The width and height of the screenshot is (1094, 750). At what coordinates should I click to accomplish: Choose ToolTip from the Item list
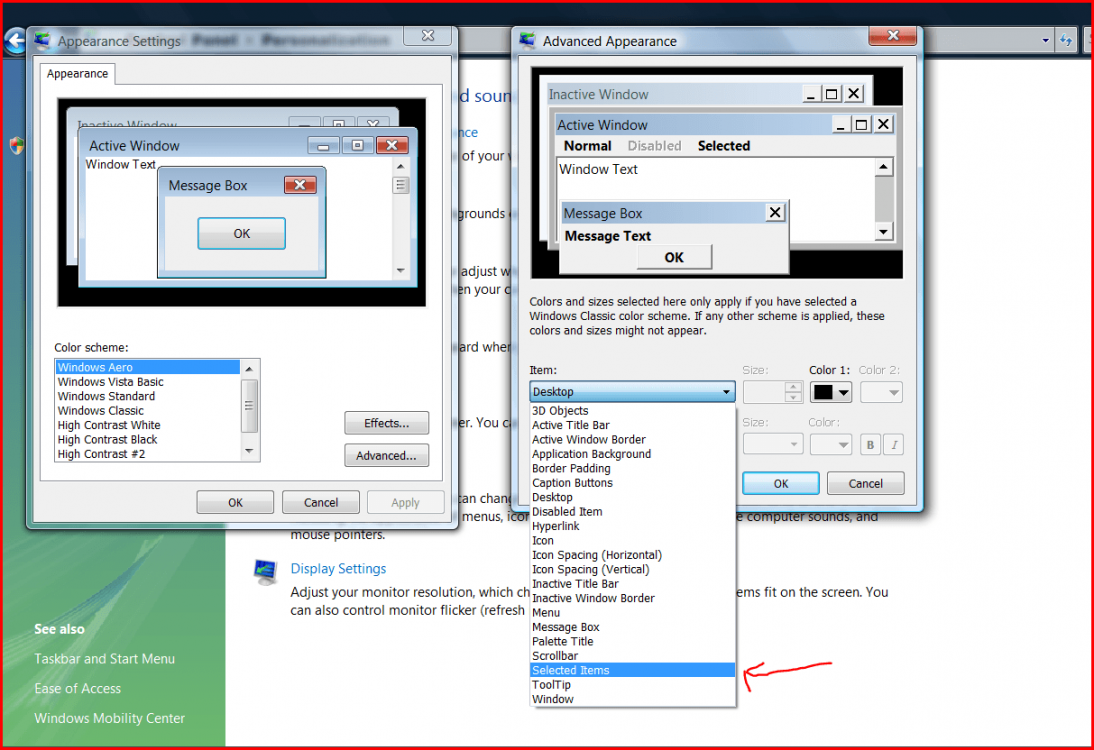[x=632, y=684]
